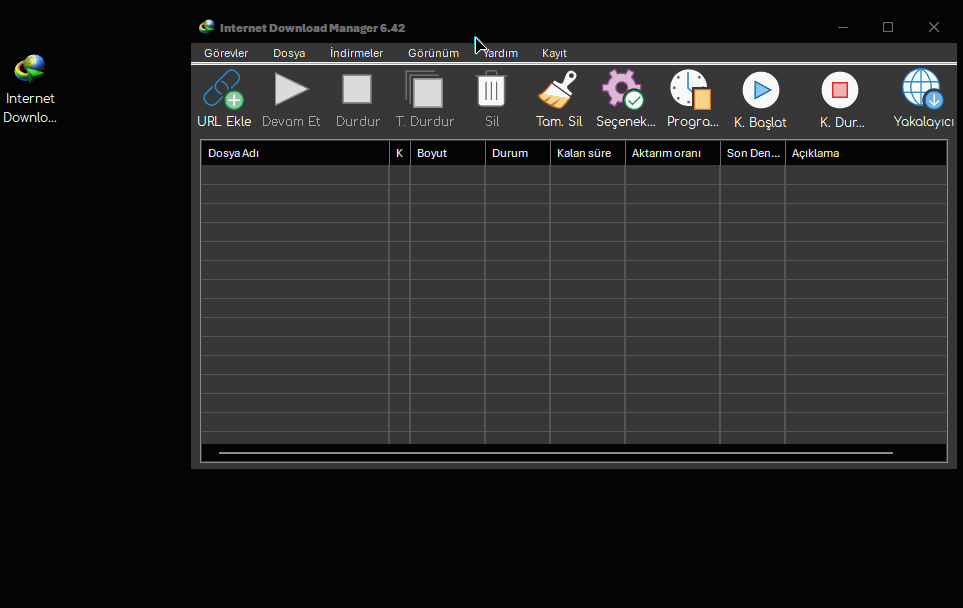Sort by Kalan süre column header

[587, 153]
